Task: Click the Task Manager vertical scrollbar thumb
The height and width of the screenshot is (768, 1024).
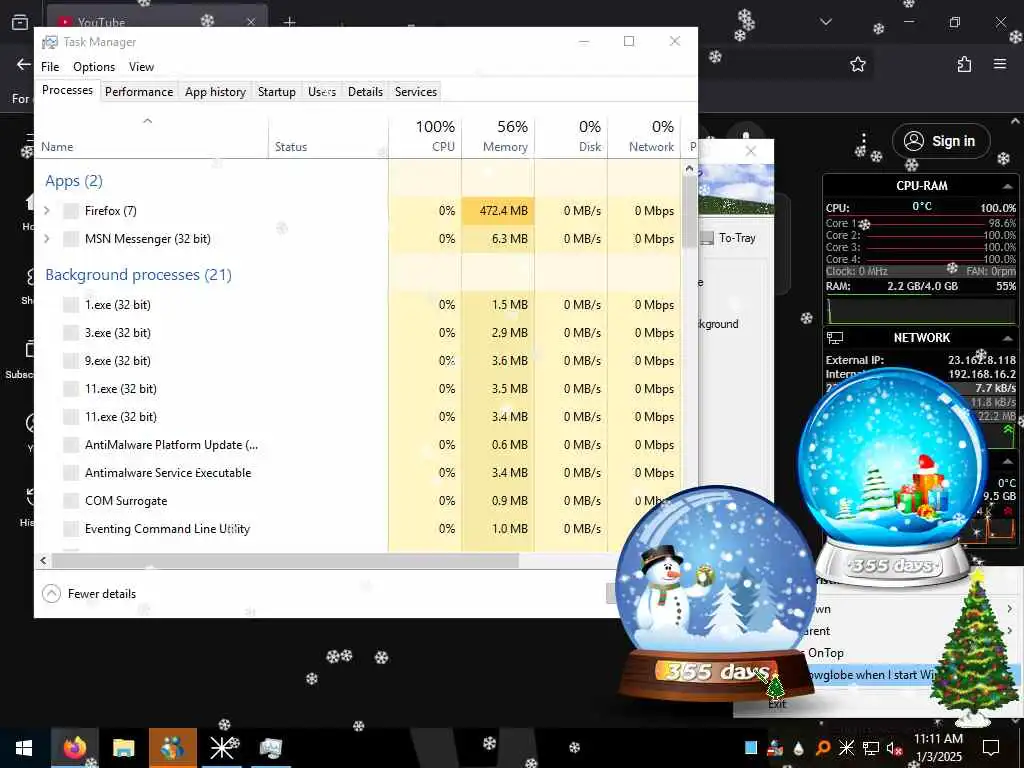Action: [x=689, y=212]
